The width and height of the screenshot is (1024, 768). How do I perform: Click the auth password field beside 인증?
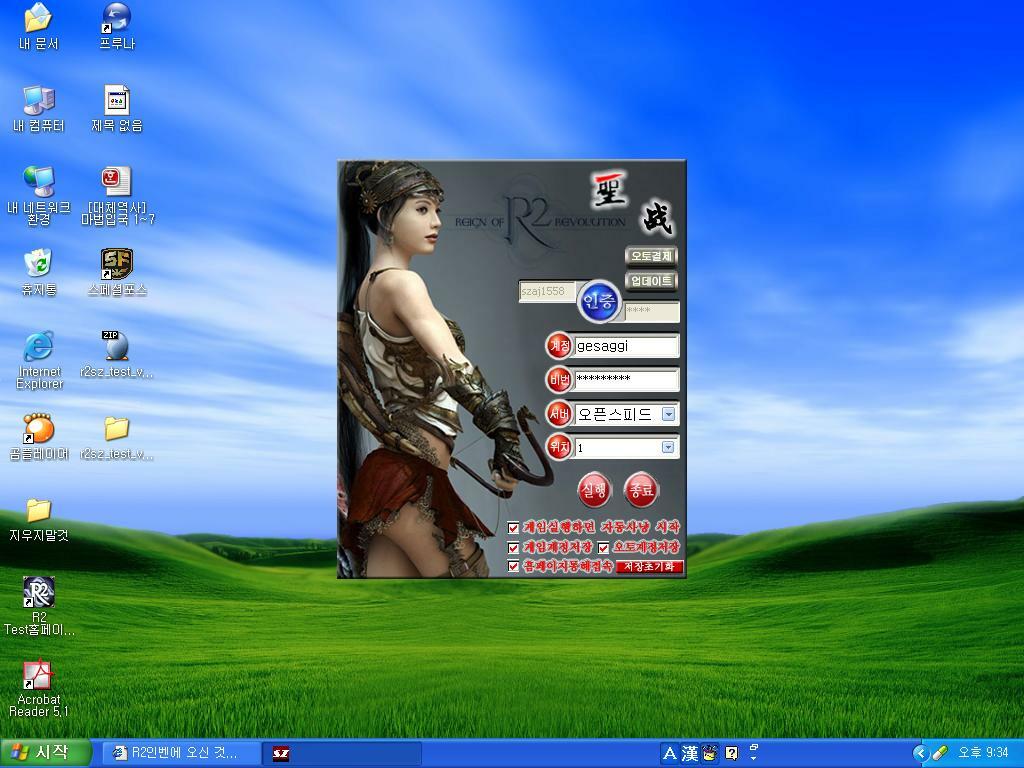point(651,312)
